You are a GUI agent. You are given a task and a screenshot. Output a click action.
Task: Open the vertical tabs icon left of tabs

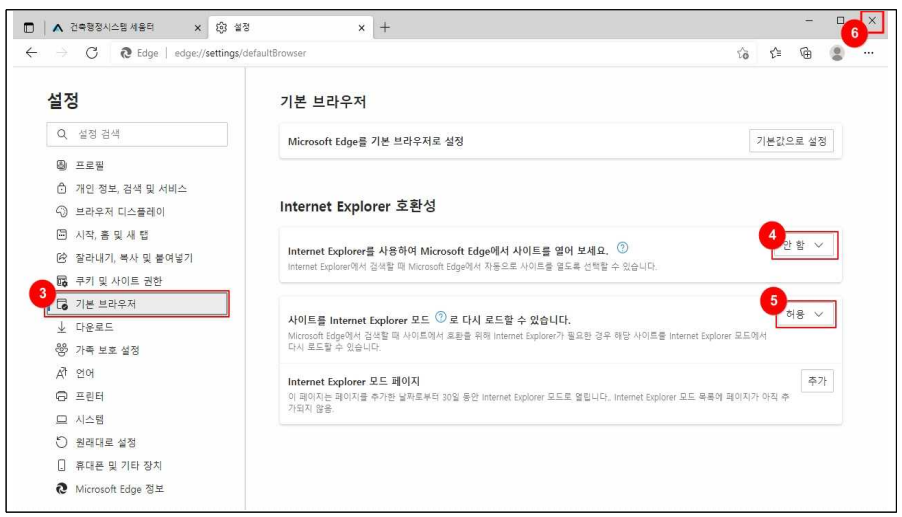(x=29, y=27)
